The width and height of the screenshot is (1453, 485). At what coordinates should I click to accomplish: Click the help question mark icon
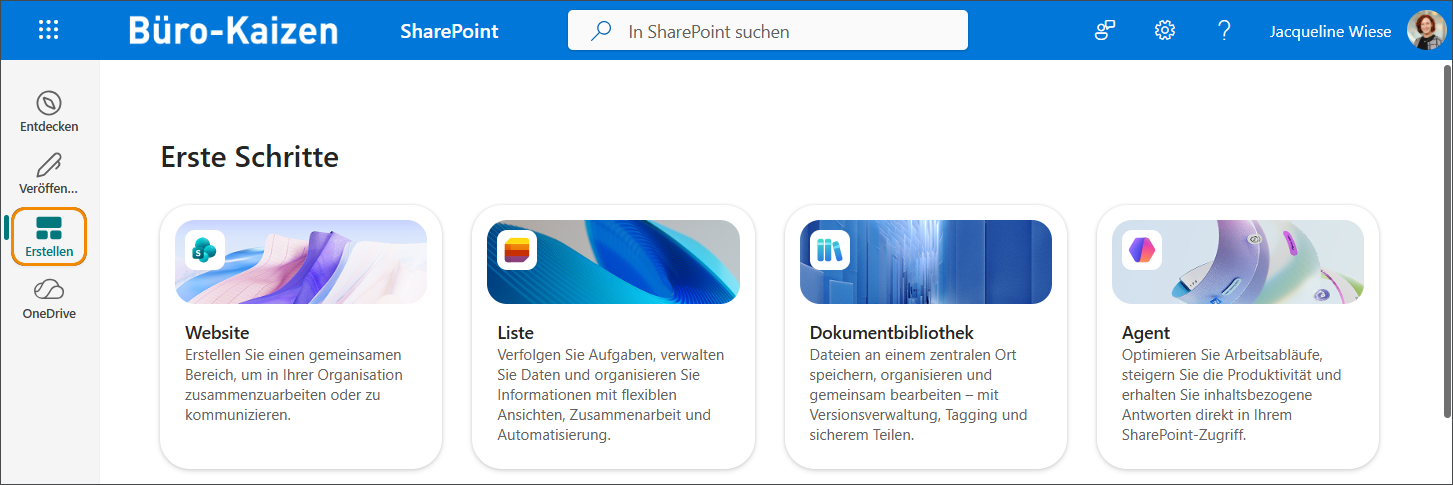[1224, 30]
